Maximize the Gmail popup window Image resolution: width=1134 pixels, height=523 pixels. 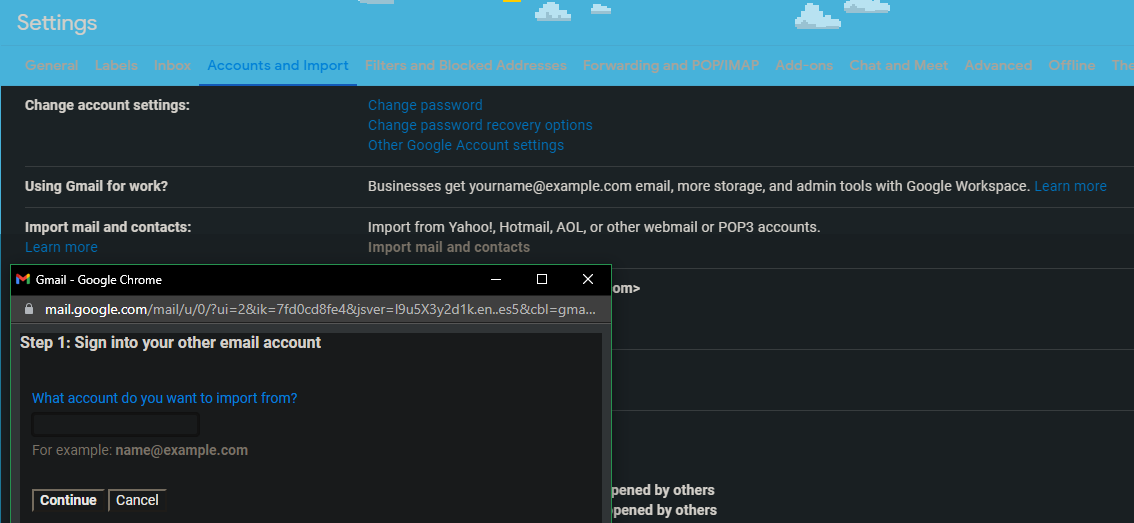(542, 279)
